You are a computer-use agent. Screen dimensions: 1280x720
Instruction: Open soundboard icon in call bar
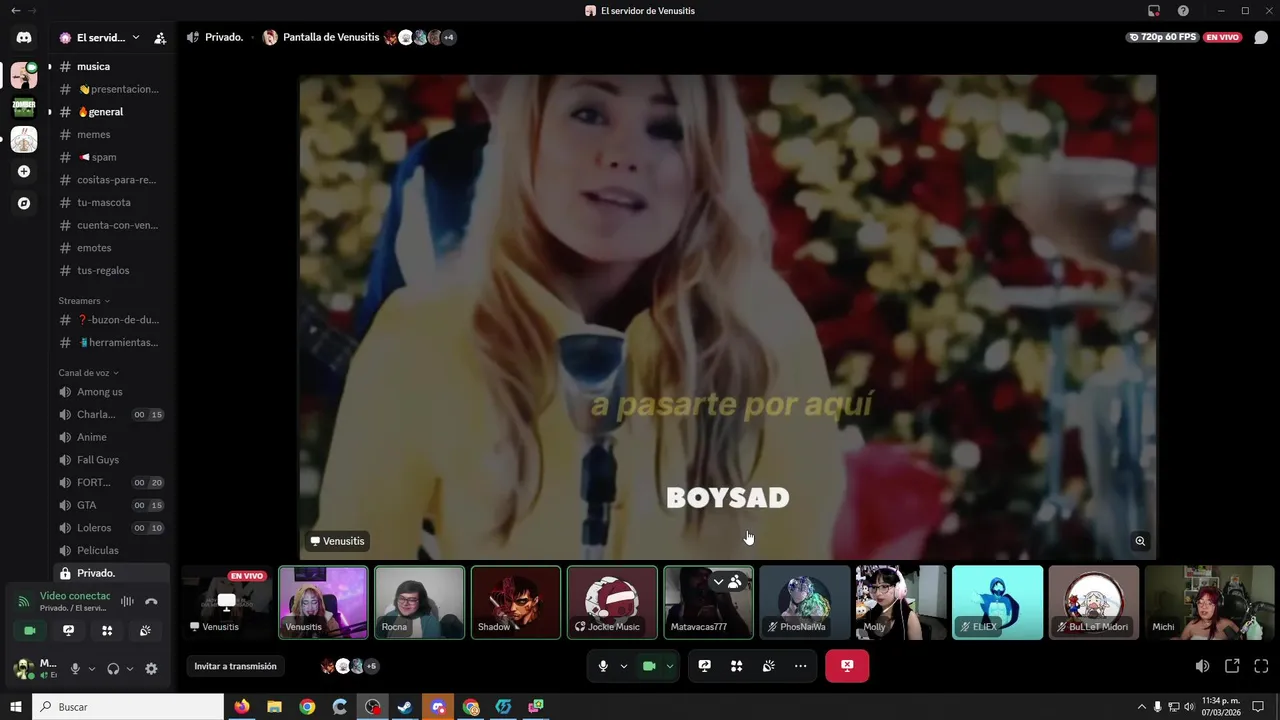pyautogui.click(x=768, y=666)
